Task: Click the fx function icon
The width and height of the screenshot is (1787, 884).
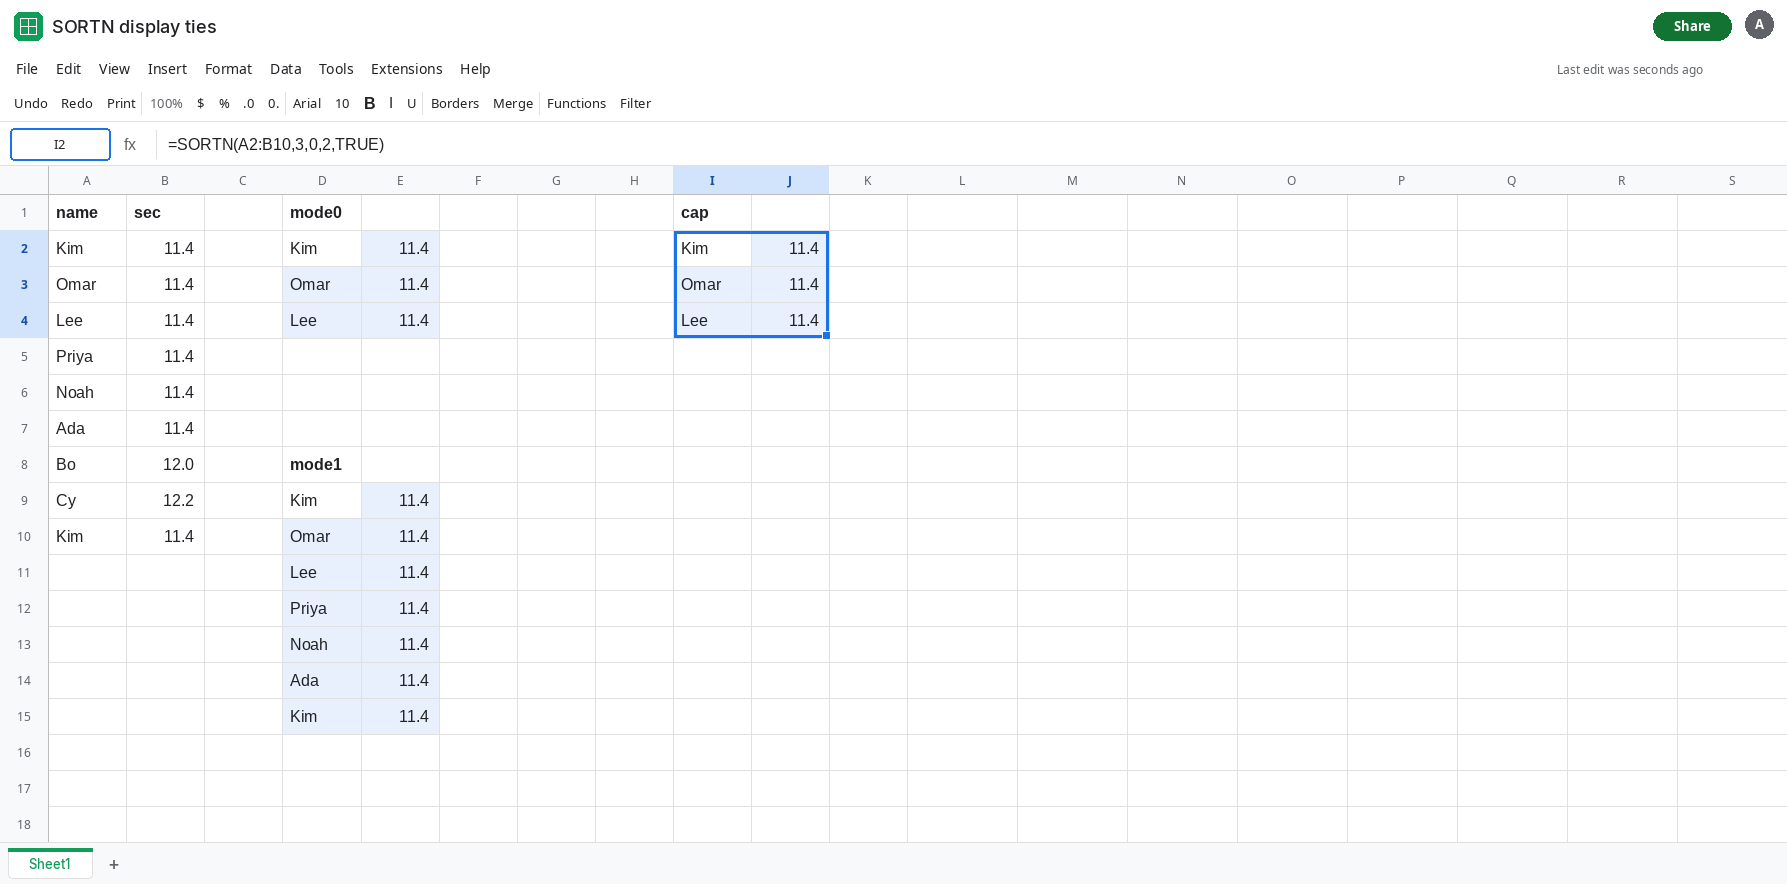Action: [x=130, y=145]
